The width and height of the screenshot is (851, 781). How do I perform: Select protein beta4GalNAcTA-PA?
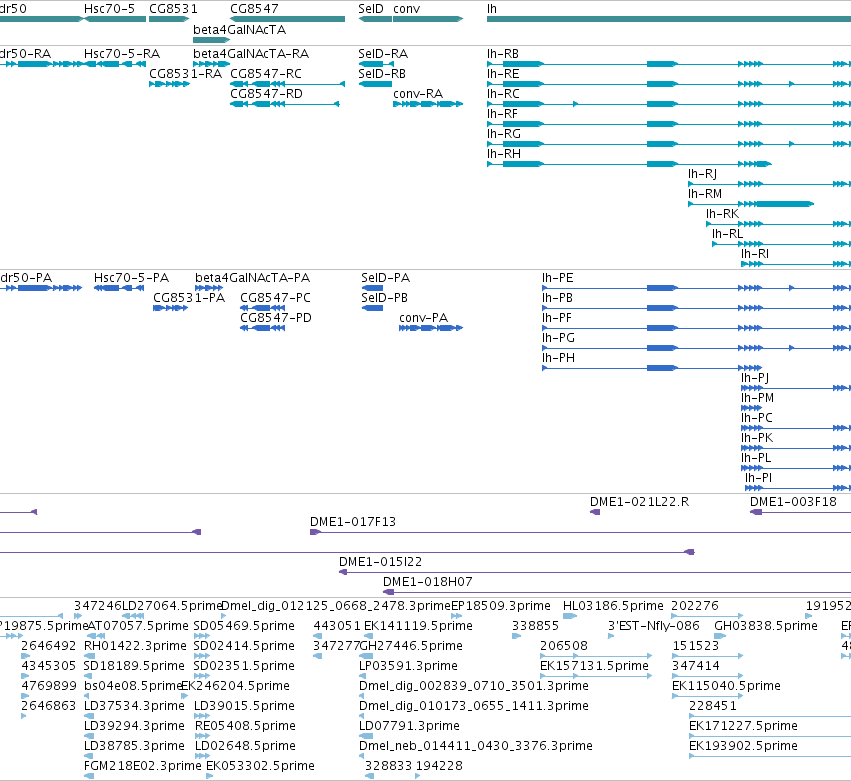(252, 278)
